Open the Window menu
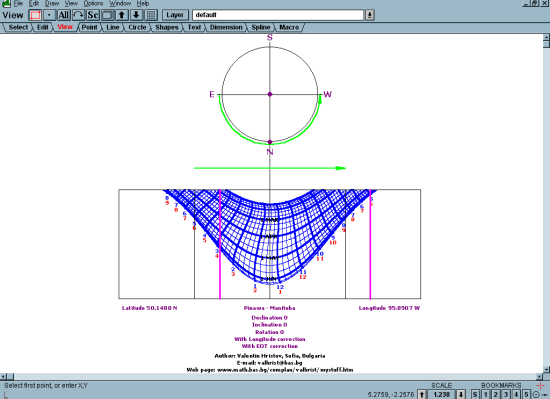 (x=120, y=4)
